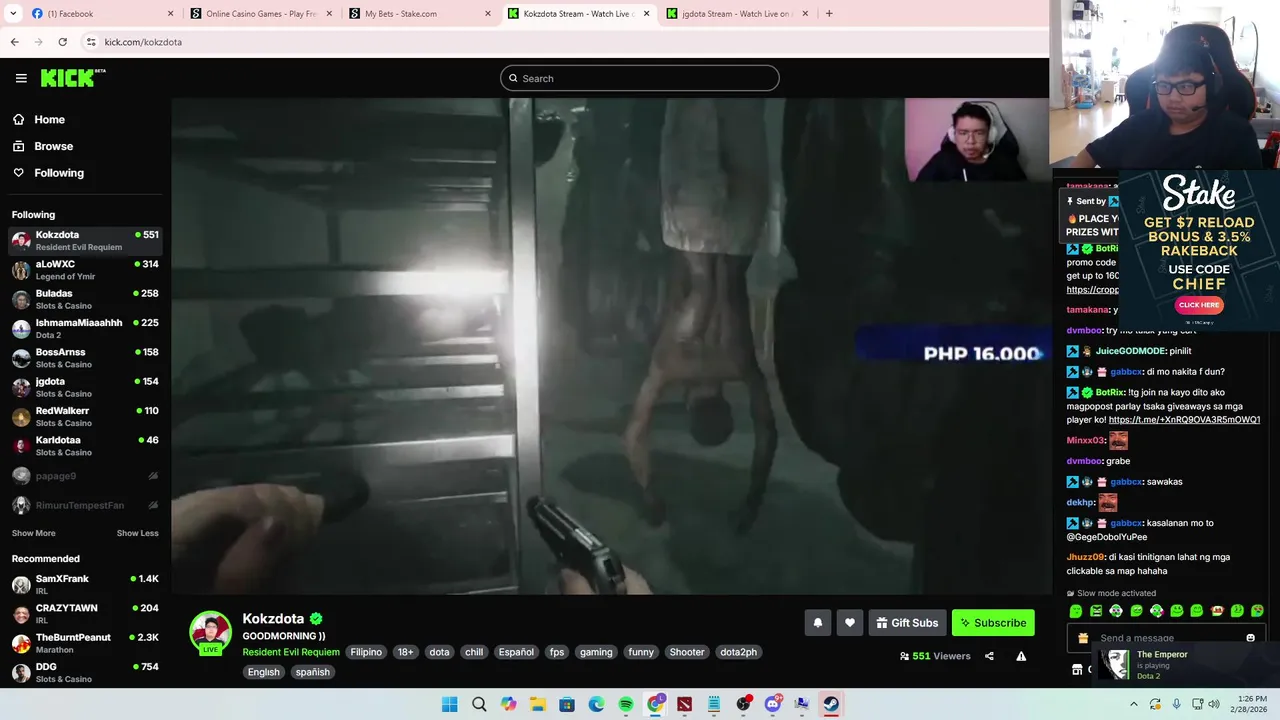Open volume control in system tray
Image resolution: width=1280 pixels, height=720 pixels.
tap(1214, 704)
